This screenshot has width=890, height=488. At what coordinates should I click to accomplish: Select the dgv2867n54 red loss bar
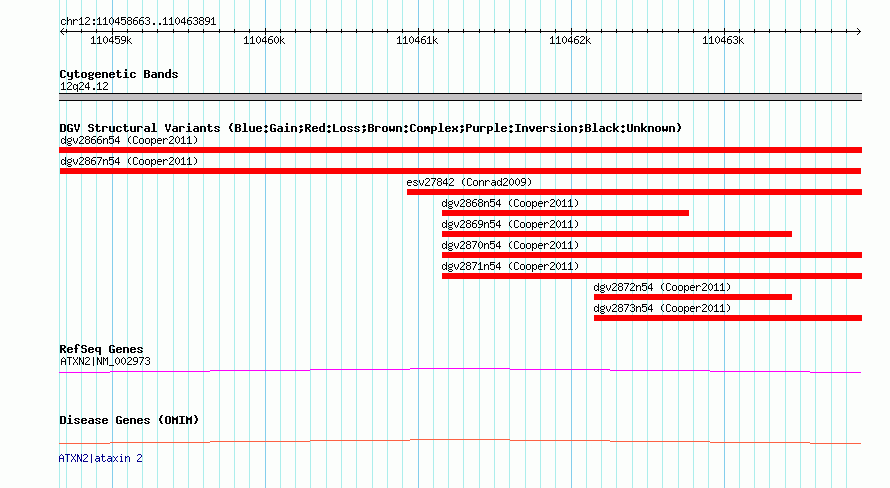pyautogui.click(x=460, y=171)
